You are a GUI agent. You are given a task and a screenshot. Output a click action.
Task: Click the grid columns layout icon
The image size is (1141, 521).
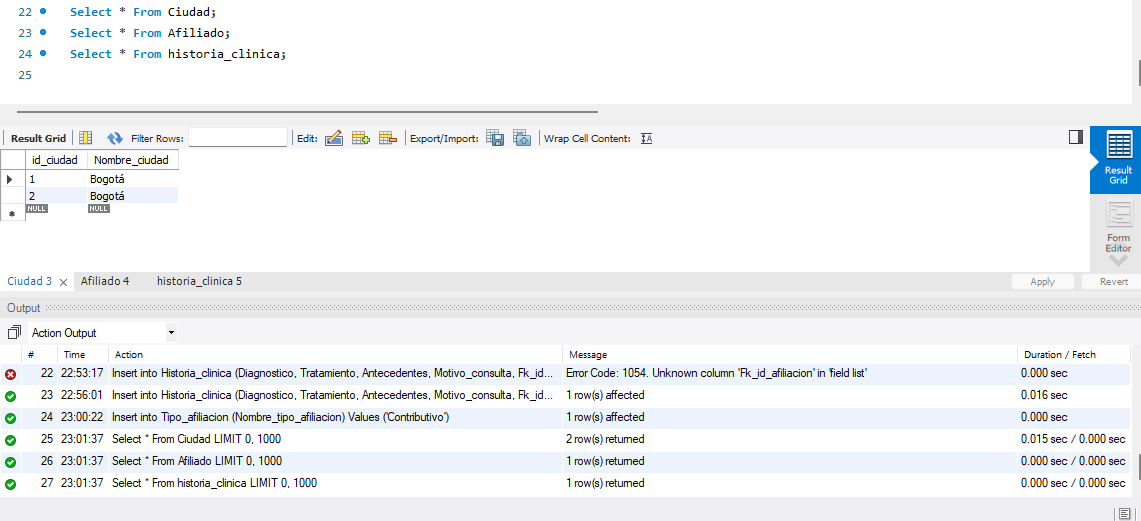[86, 138]
